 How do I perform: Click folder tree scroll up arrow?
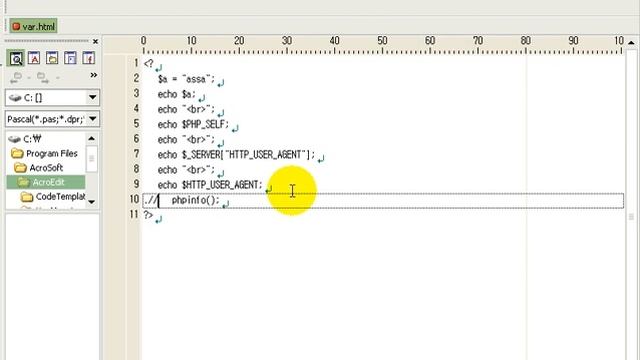click(x=92, y=139)
